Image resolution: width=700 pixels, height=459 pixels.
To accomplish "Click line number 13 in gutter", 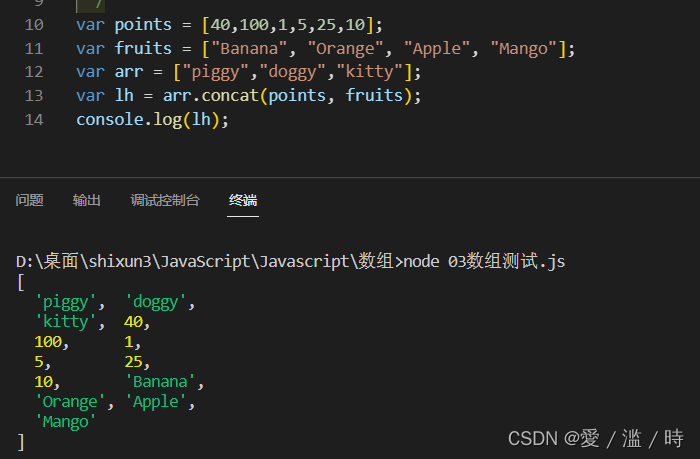I will pos(34,96).
